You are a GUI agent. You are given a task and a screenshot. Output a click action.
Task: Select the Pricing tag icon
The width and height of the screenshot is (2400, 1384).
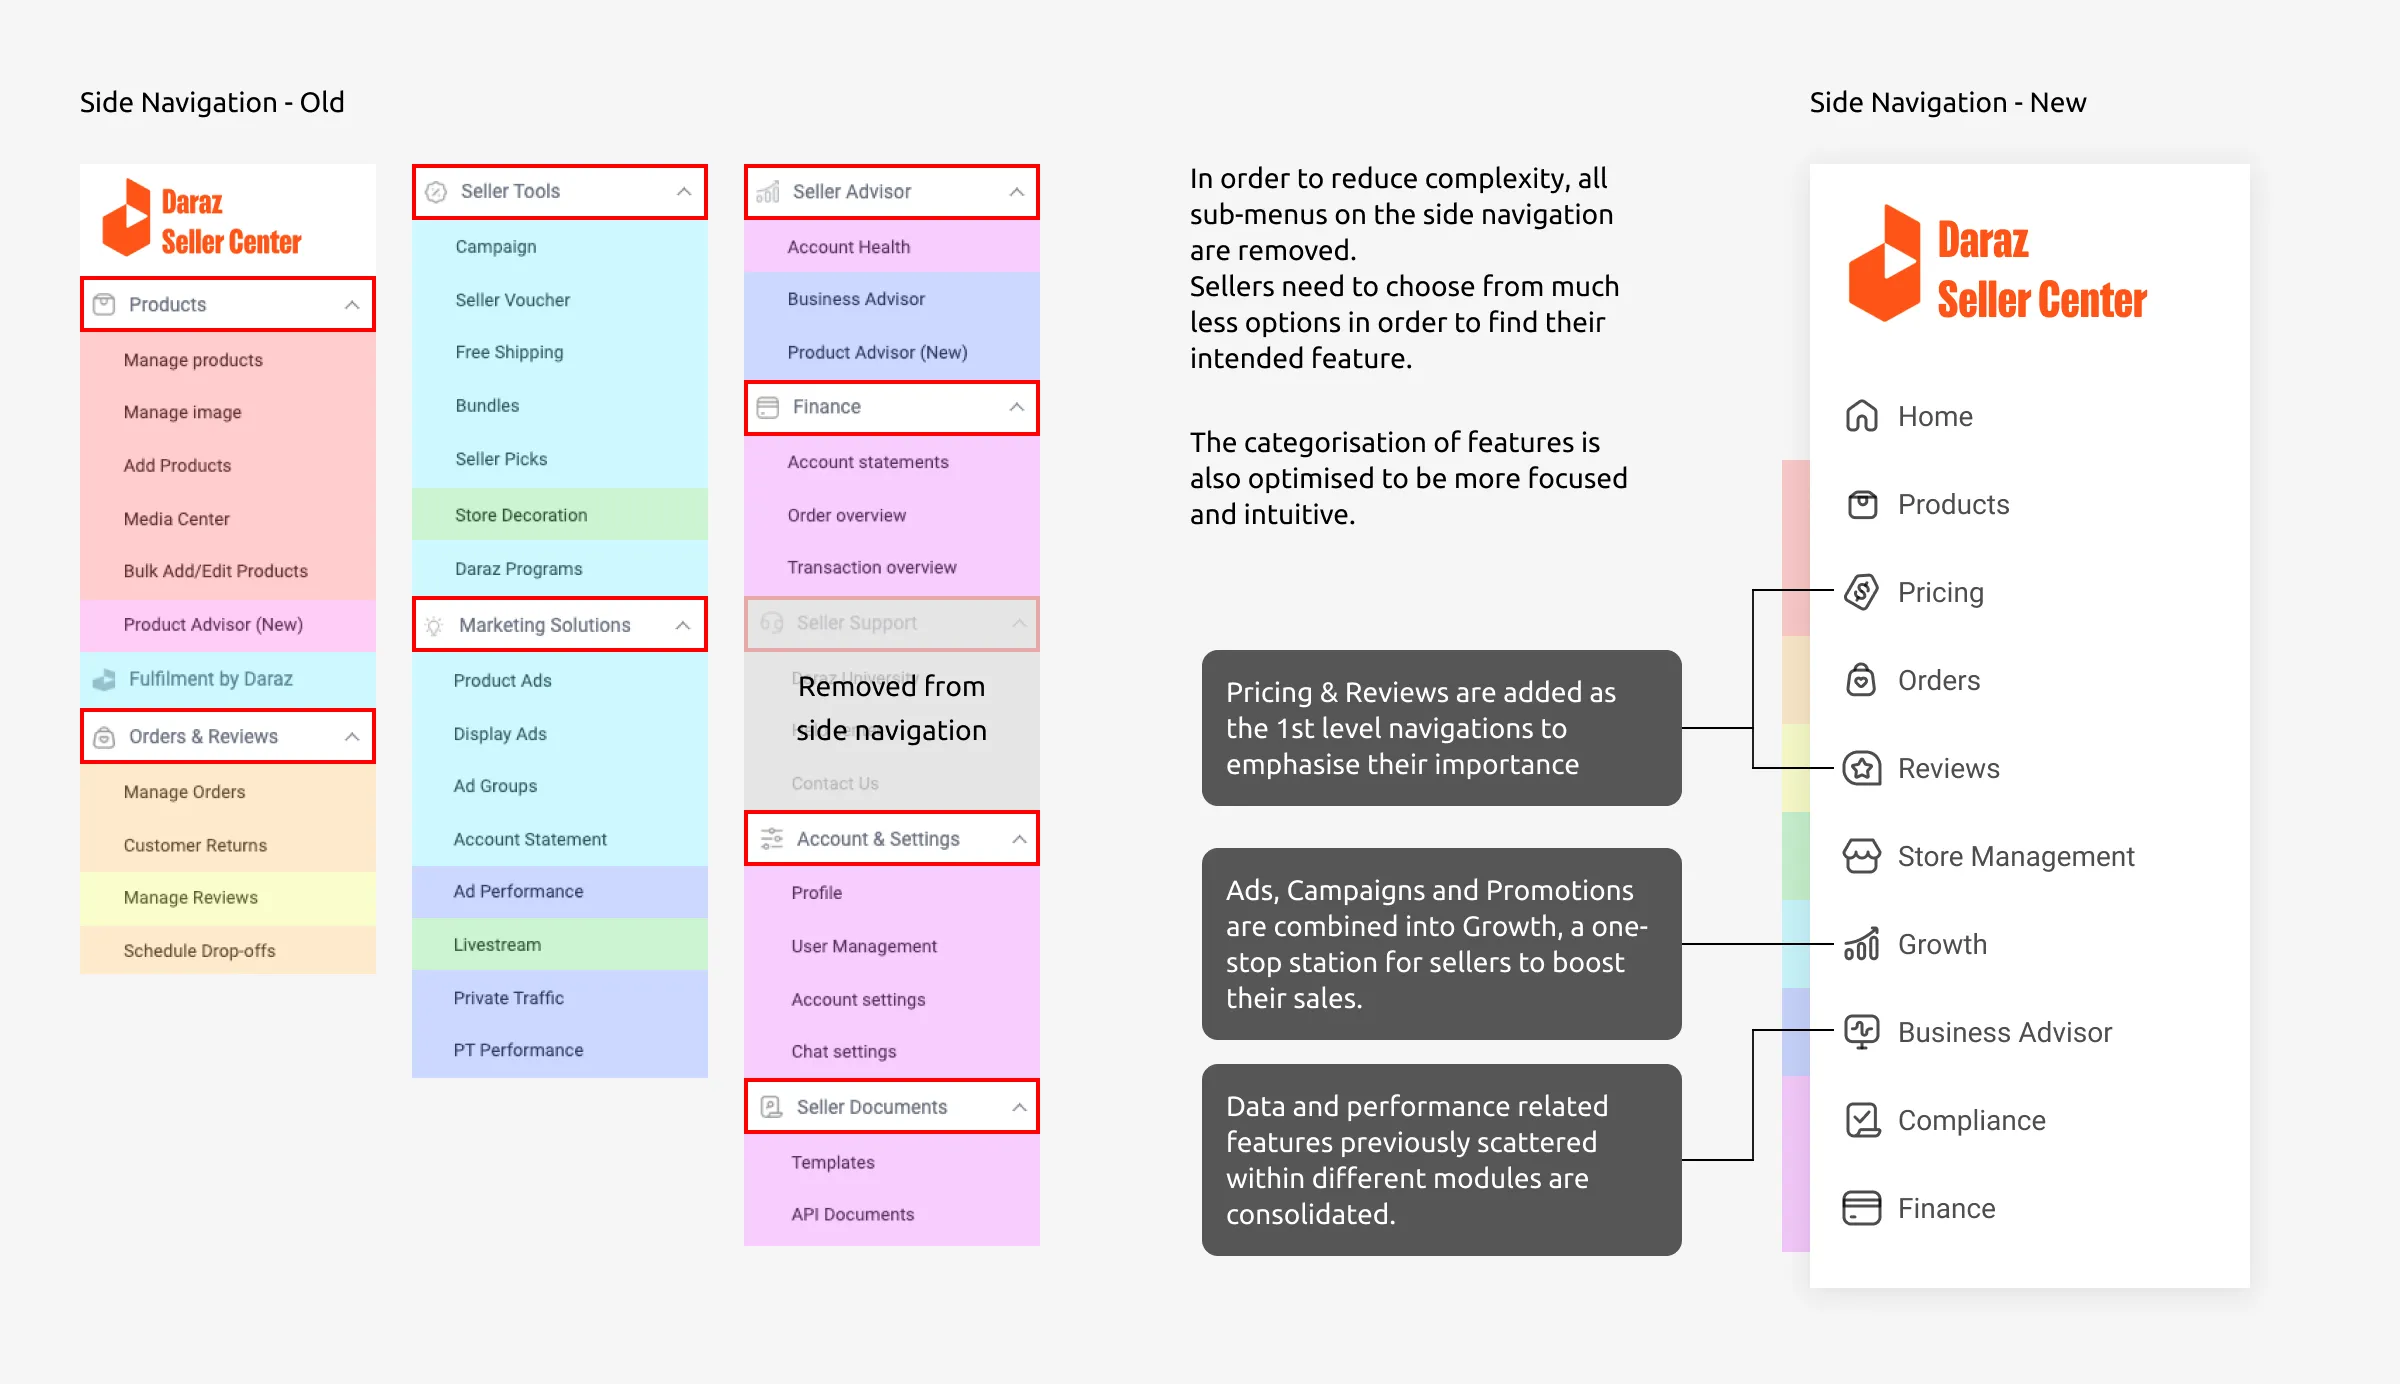[x=1861, y=592]
